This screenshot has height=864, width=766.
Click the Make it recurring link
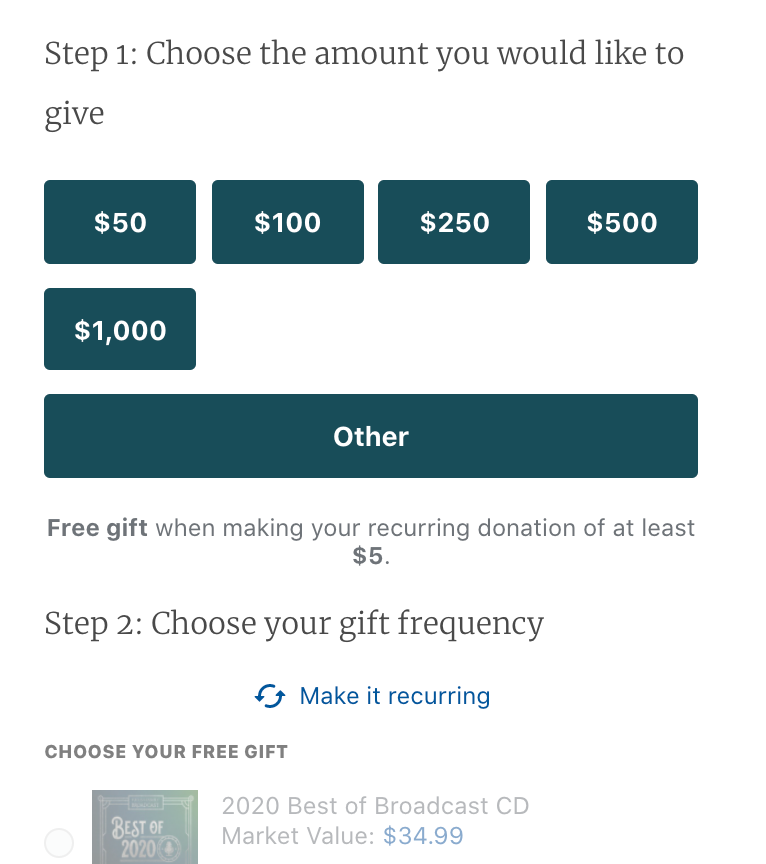pos(395,696)
